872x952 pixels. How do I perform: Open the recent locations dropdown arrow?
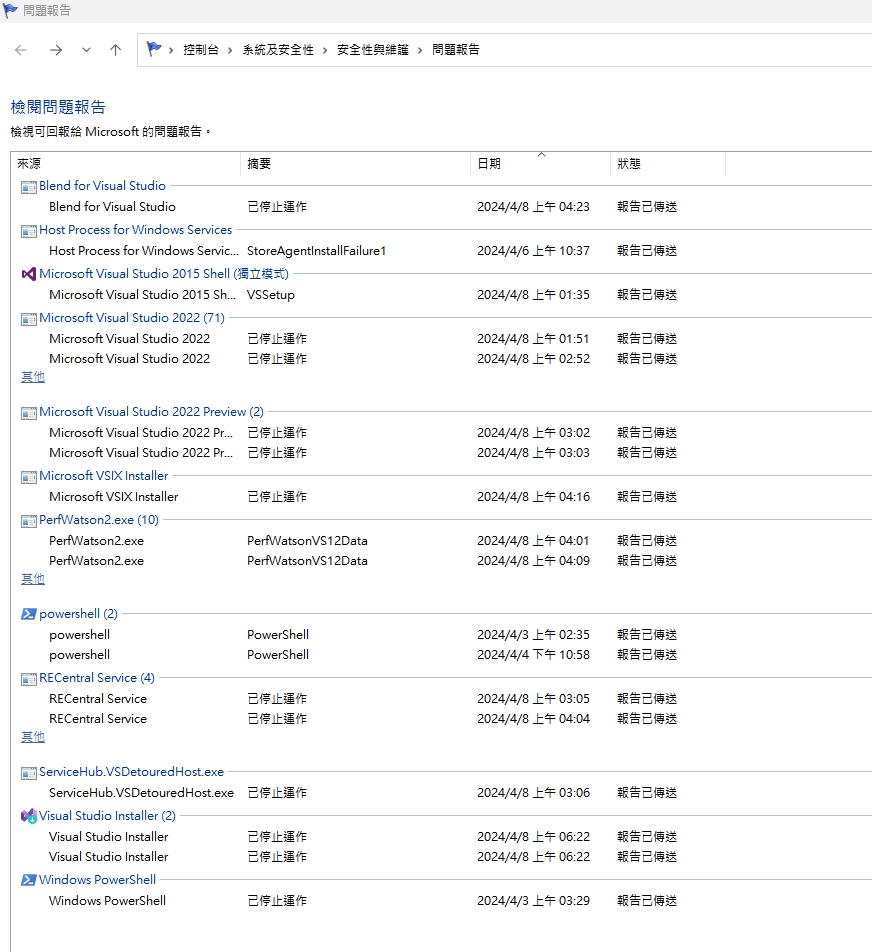click(x=86, y=49)
